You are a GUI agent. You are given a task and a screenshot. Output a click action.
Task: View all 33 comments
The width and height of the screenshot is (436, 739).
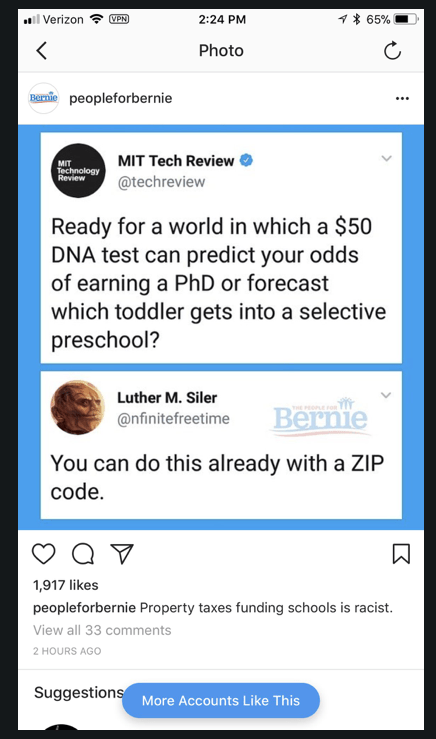tap(102, 630)
